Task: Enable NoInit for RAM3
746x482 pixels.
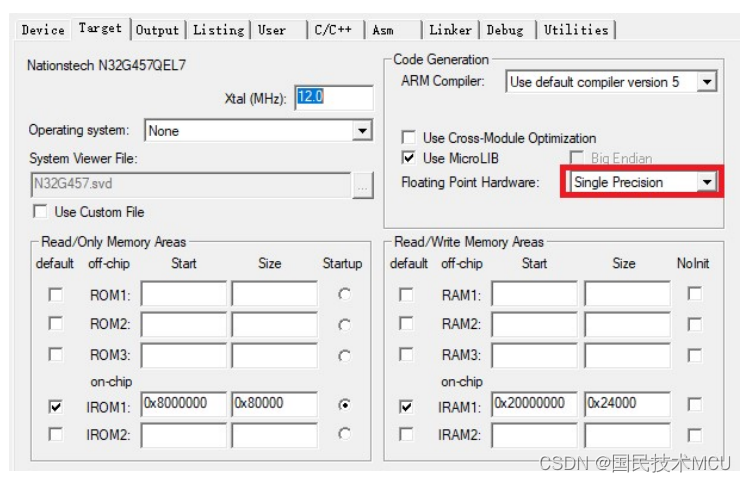Action: pos(695,355)
